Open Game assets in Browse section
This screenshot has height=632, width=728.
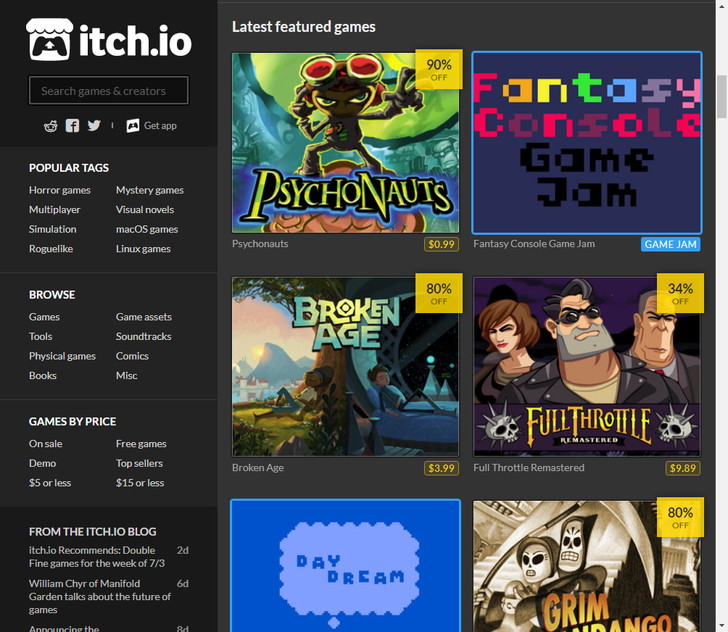143,317
